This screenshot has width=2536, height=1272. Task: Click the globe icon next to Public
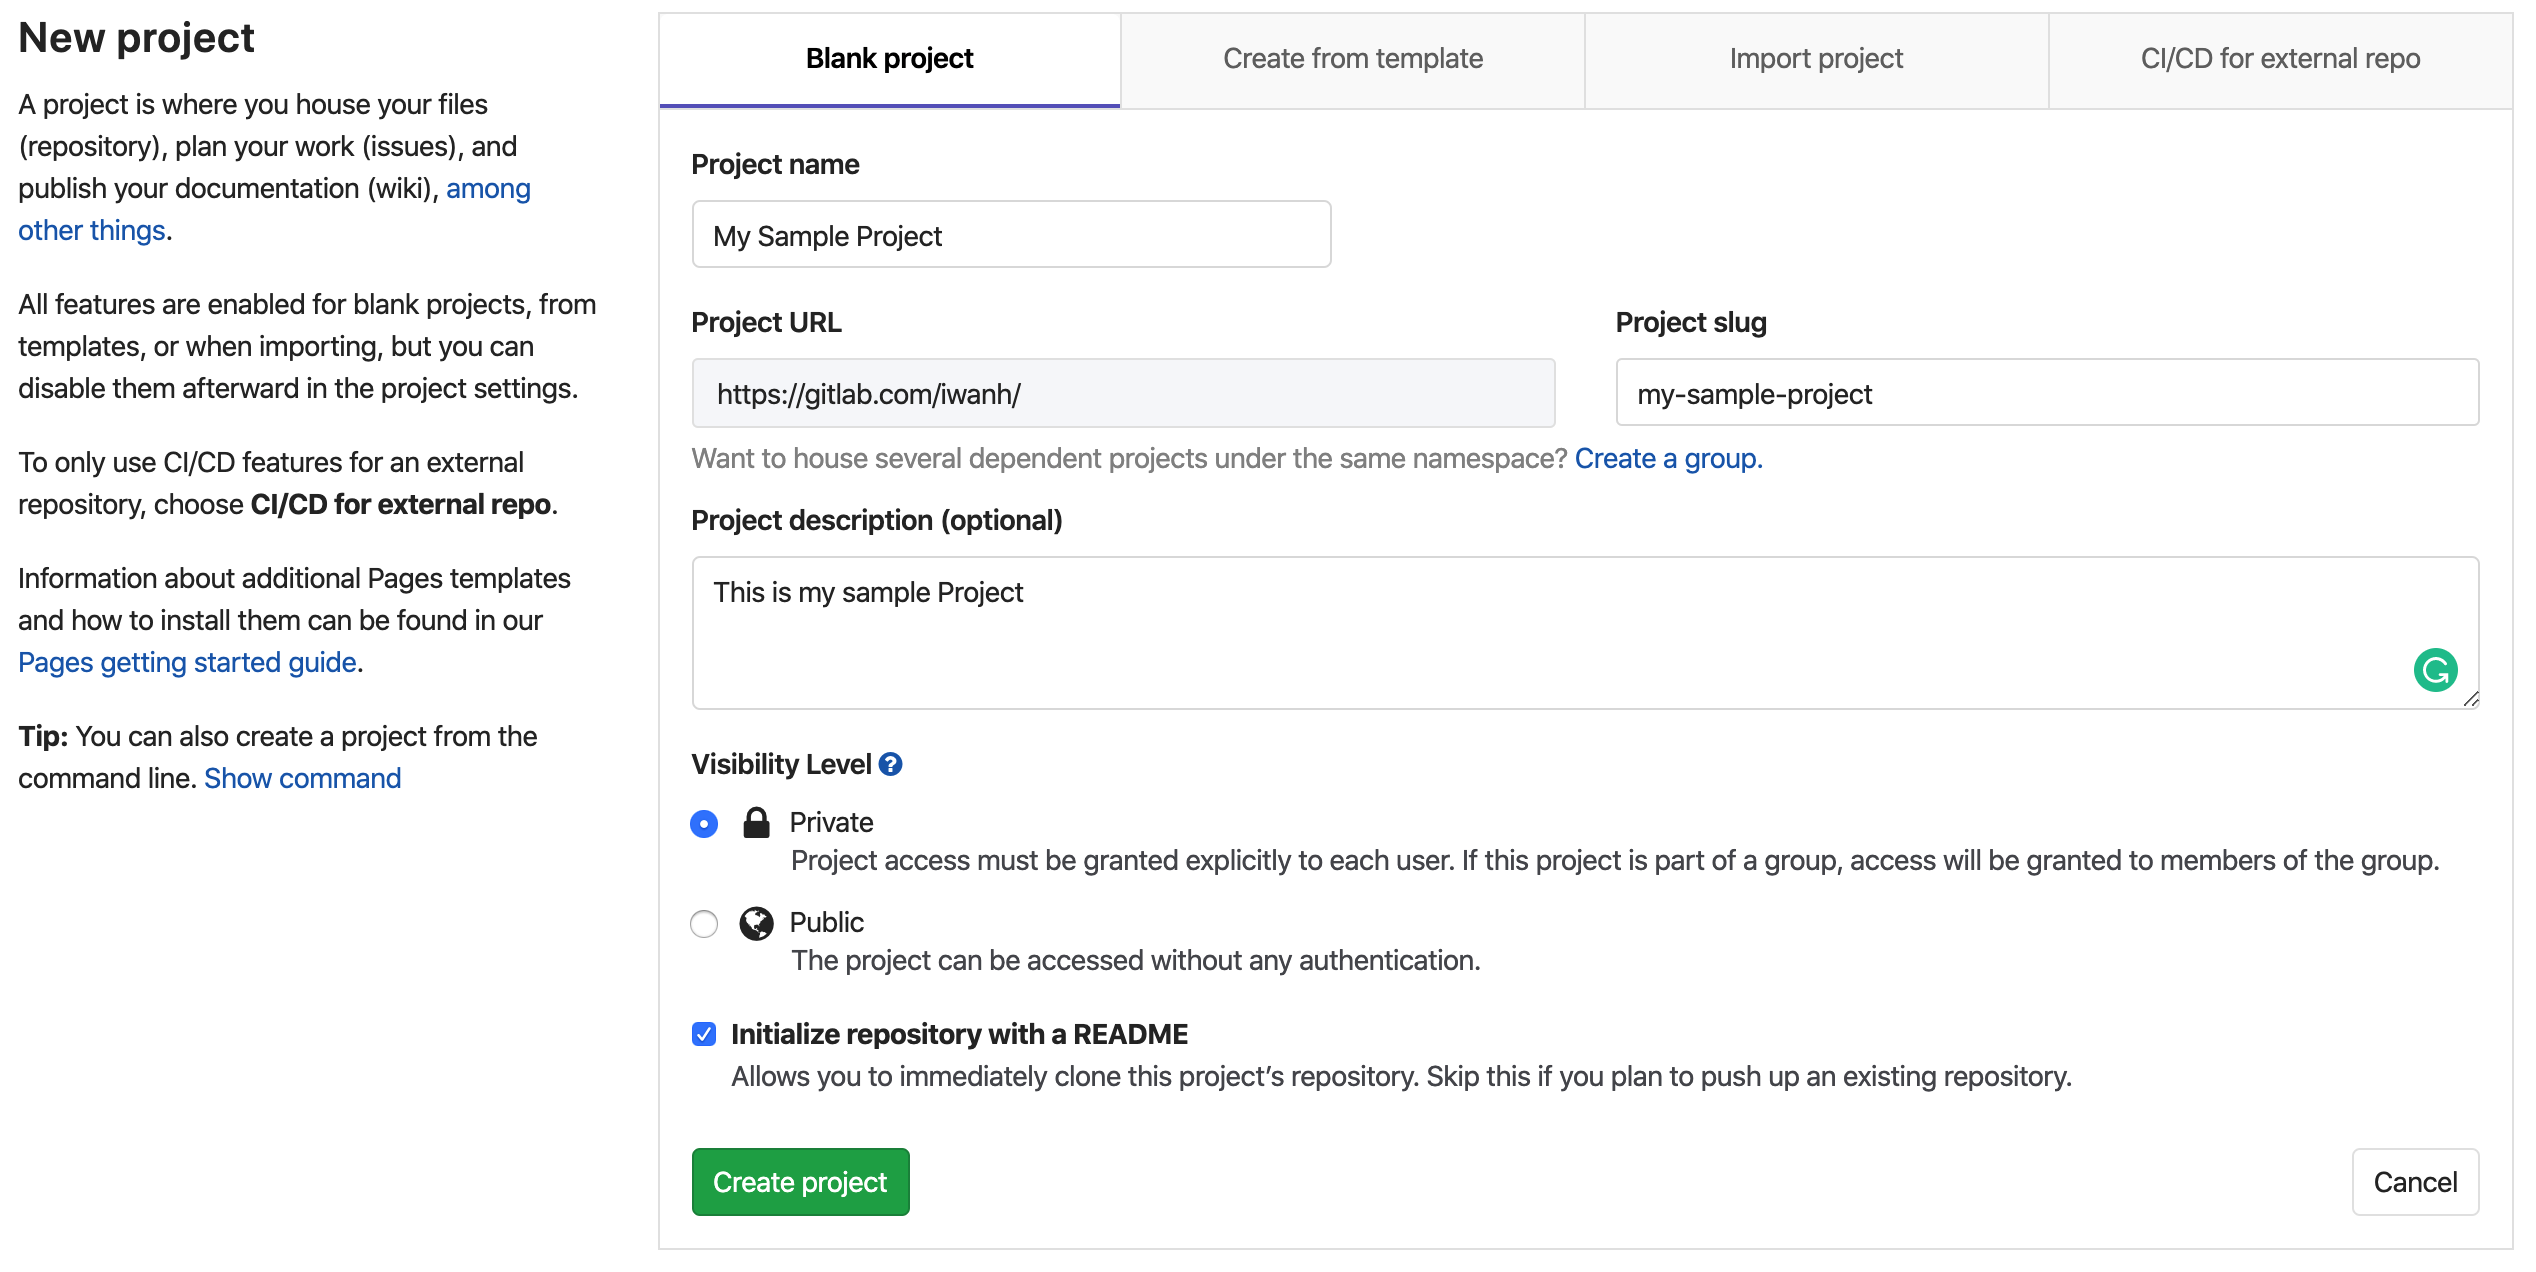coord(756,923)
